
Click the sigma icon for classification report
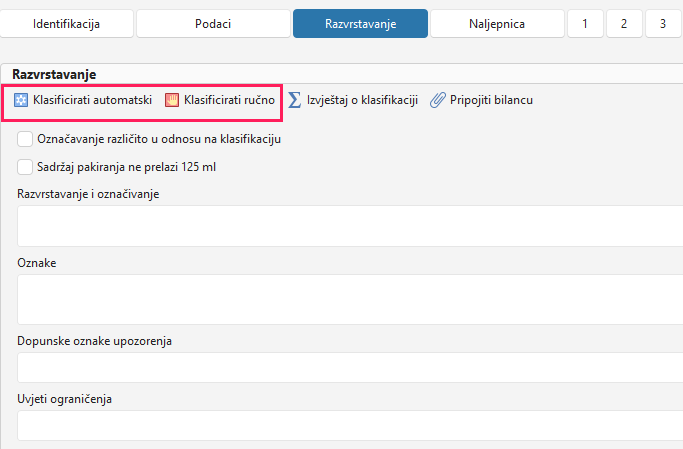294,100
